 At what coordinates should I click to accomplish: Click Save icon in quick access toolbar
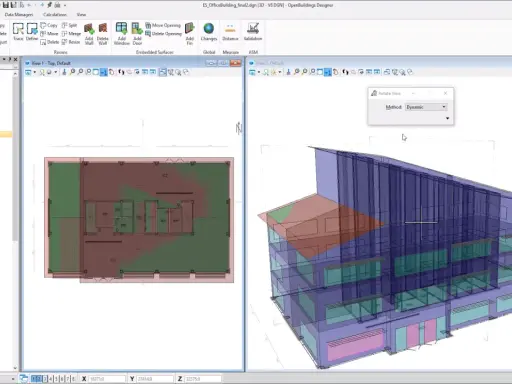6,5
